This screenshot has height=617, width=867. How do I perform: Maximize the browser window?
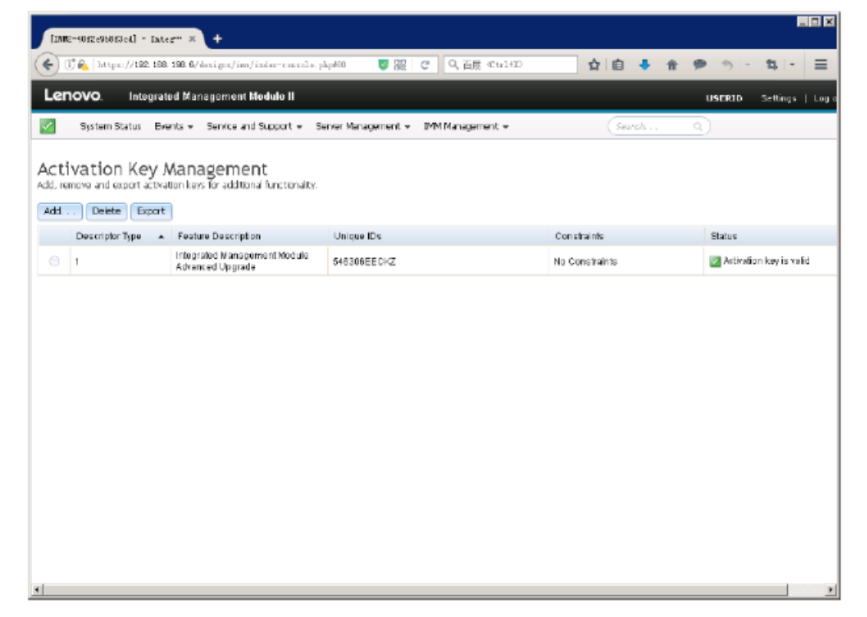tap(816, 22)
